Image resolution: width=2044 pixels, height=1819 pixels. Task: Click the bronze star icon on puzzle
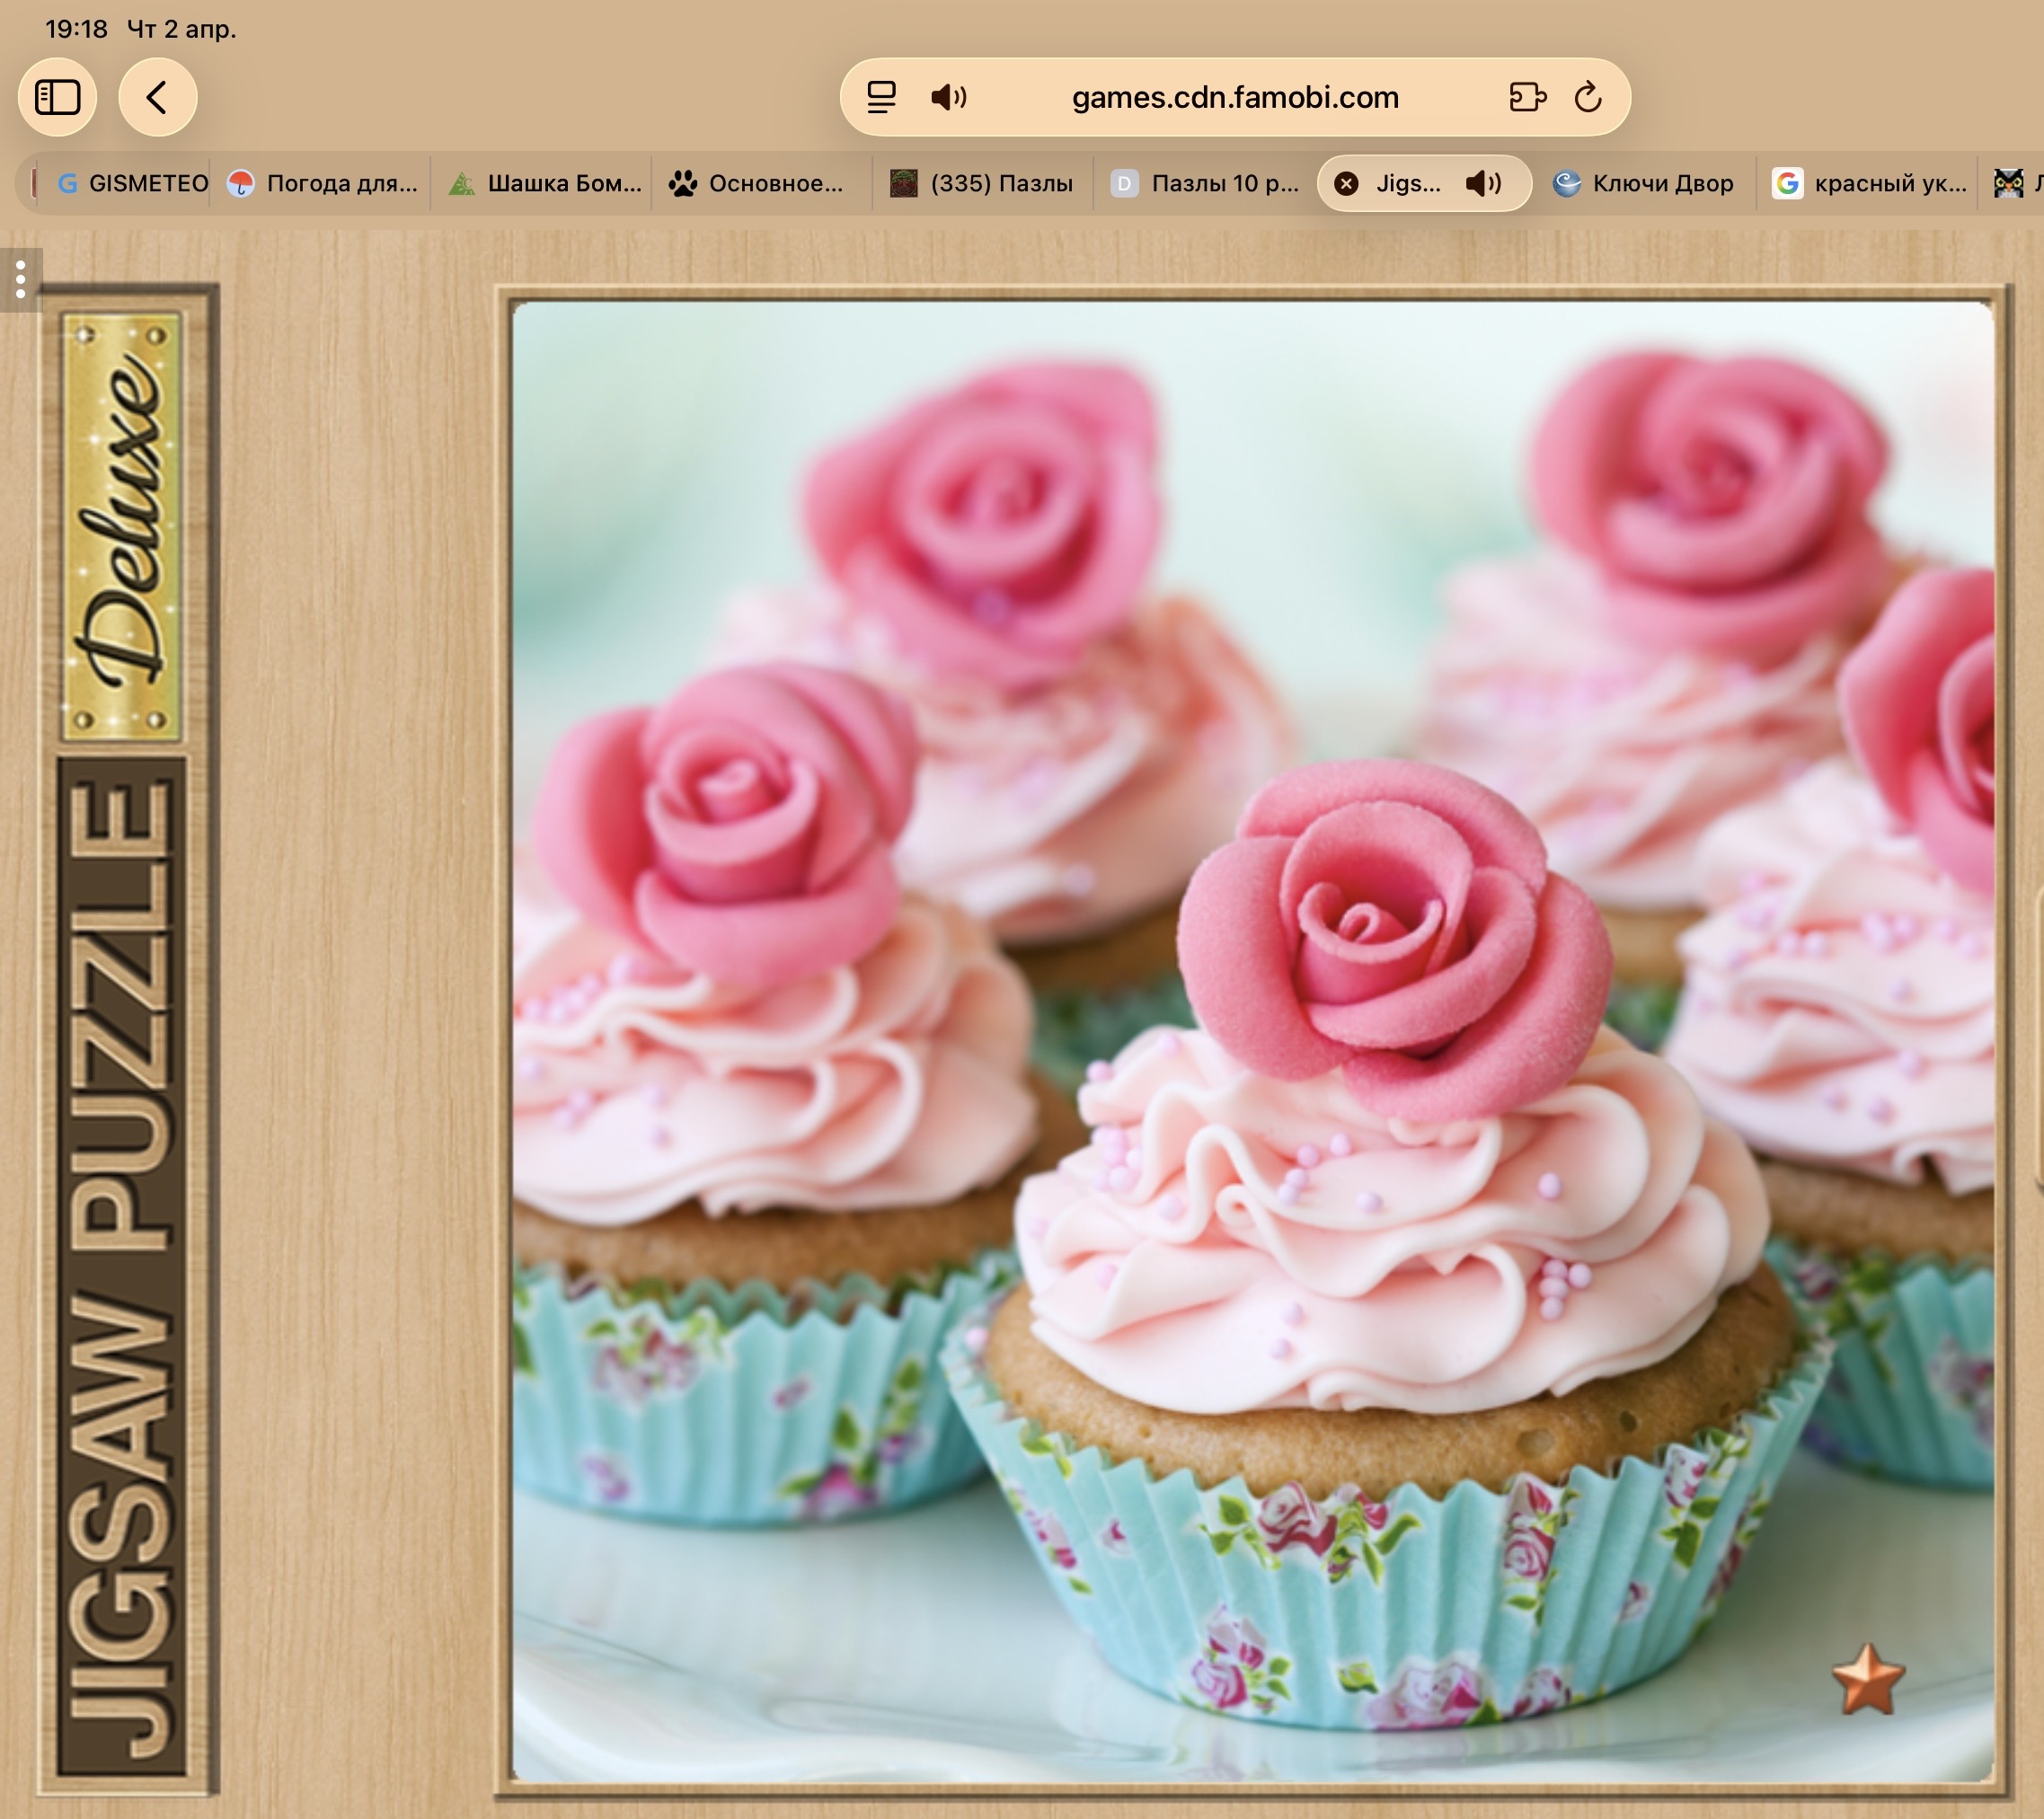click(x=1868, y=1680)
